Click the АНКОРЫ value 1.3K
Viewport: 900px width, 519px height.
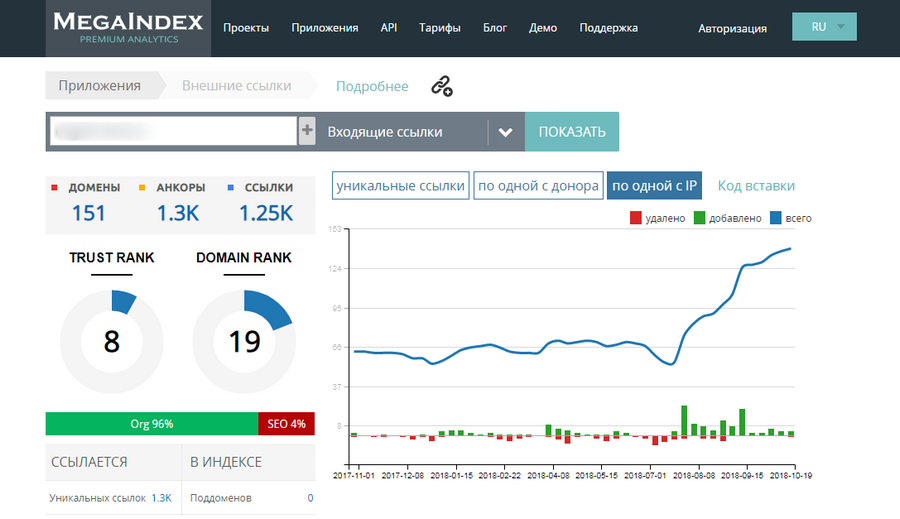(178, 213)
